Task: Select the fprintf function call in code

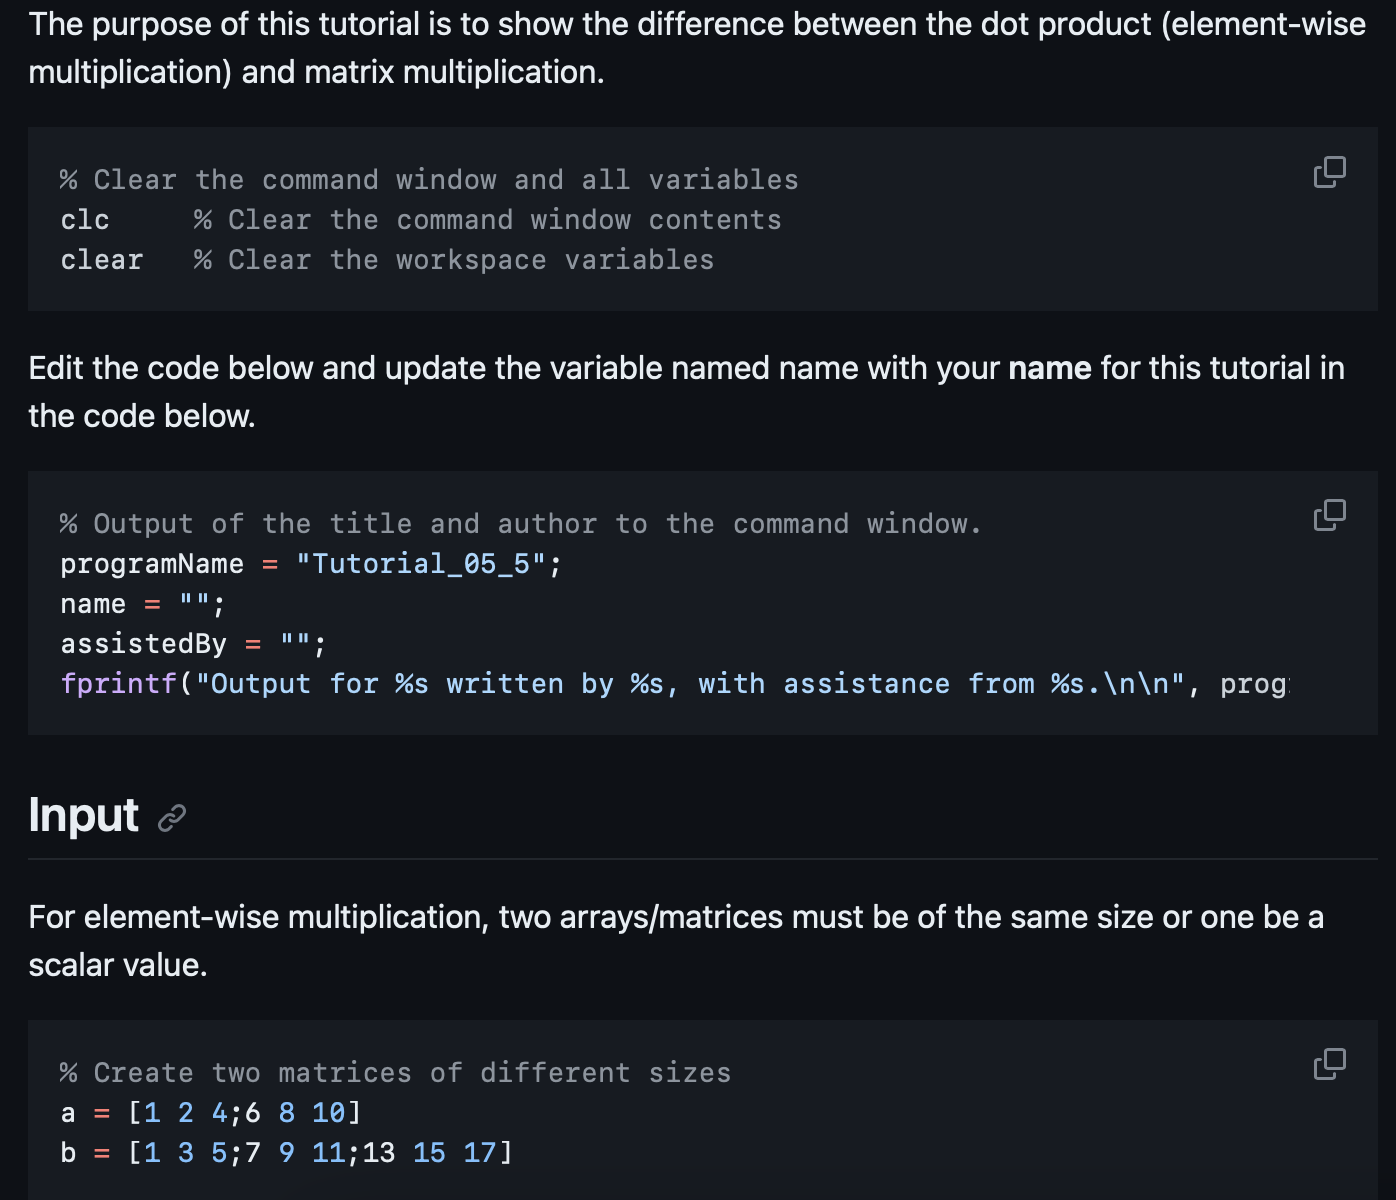Action: pos(120,683)
